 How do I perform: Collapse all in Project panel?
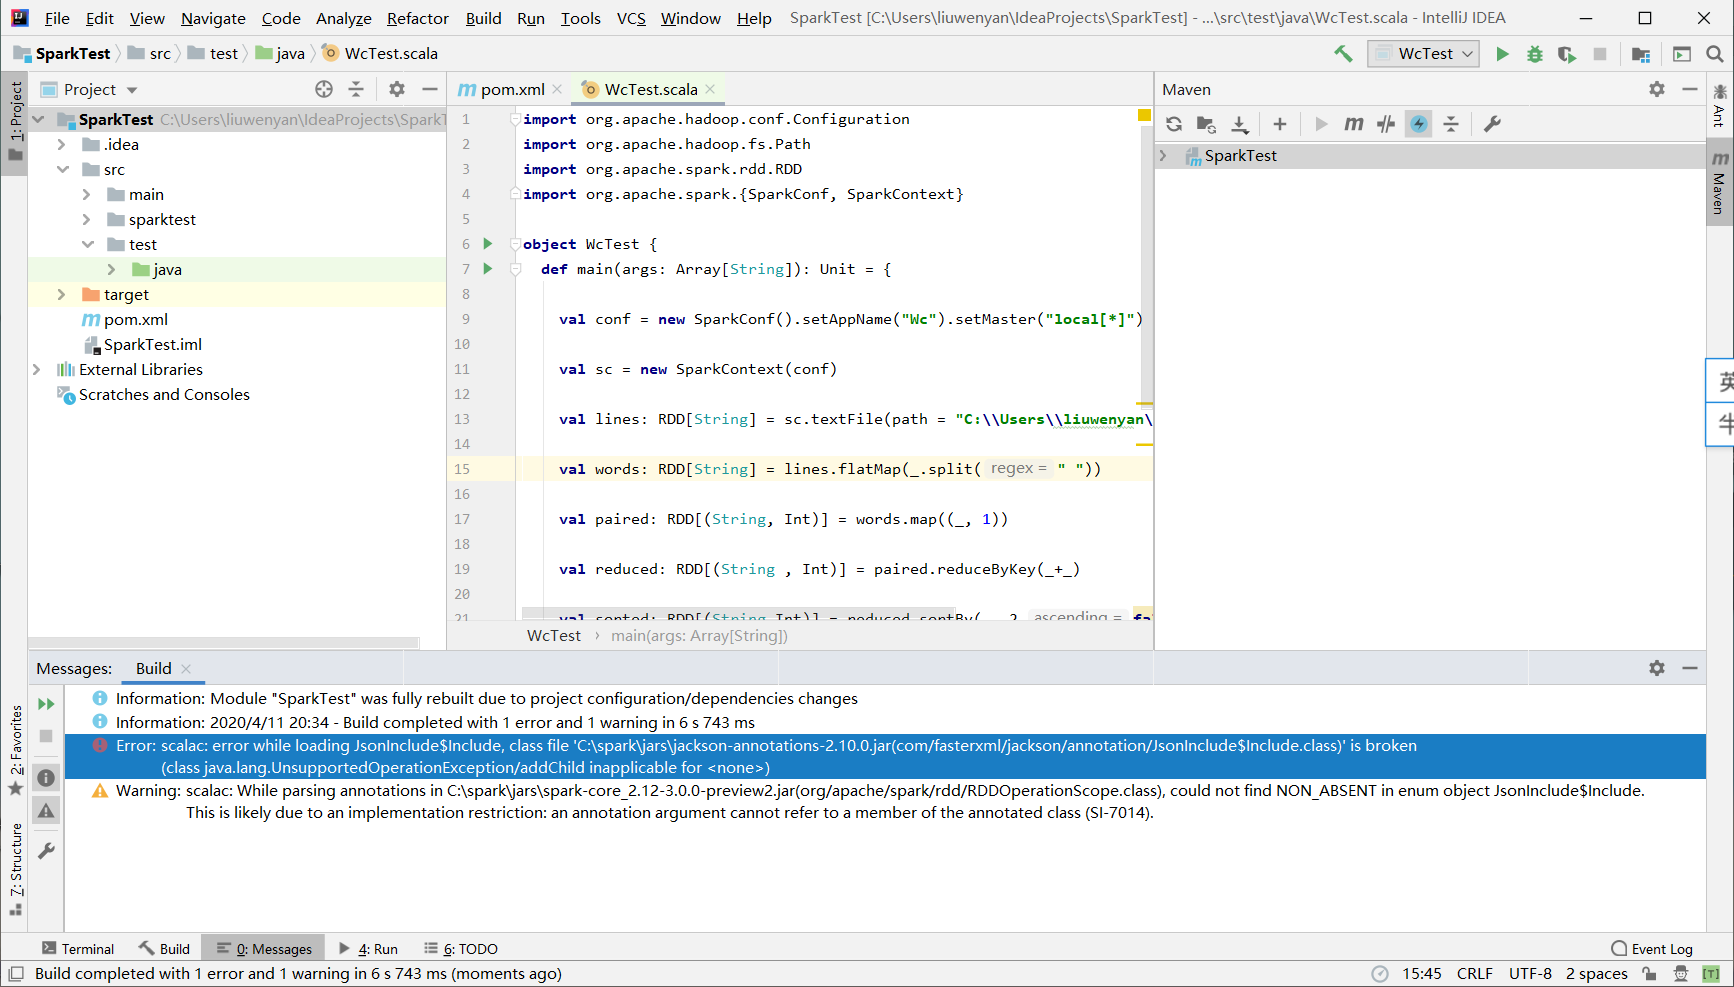click(356, 89)
